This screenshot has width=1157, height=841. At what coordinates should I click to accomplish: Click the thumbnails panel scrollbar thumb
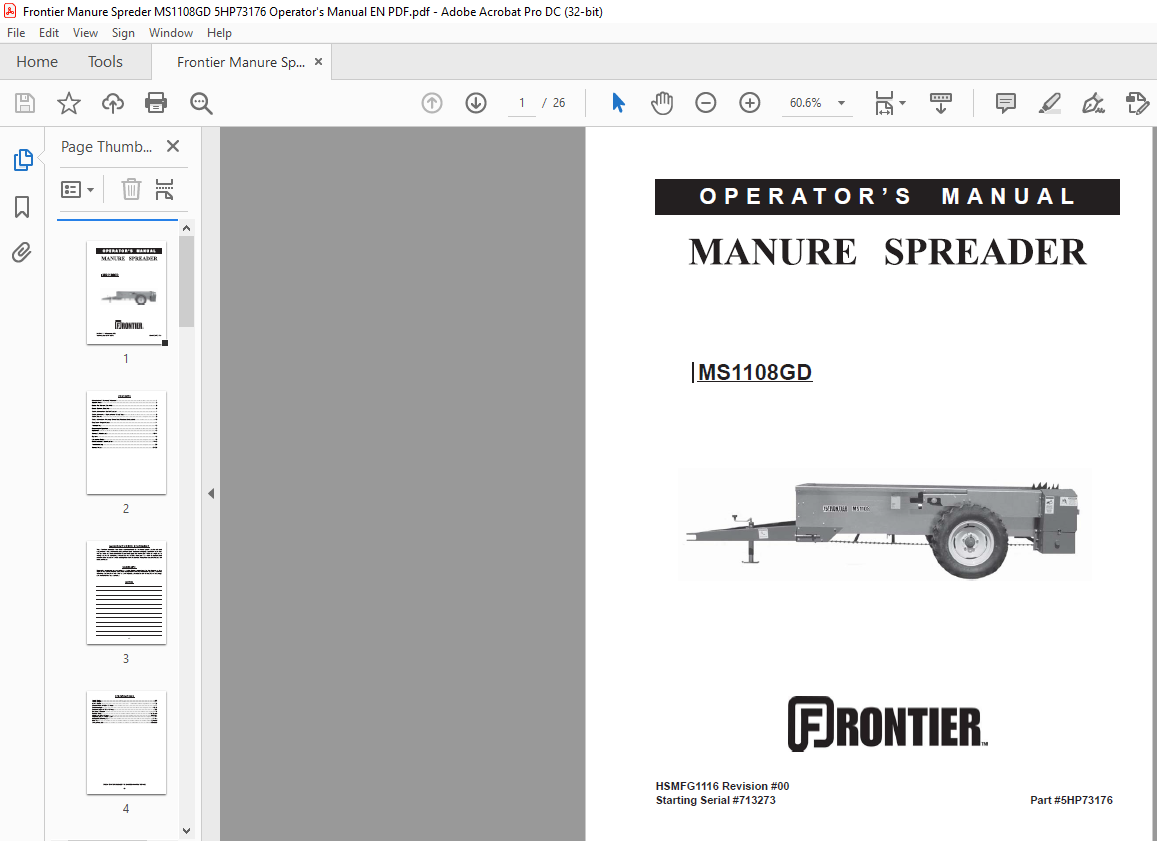tap(186, 281)
